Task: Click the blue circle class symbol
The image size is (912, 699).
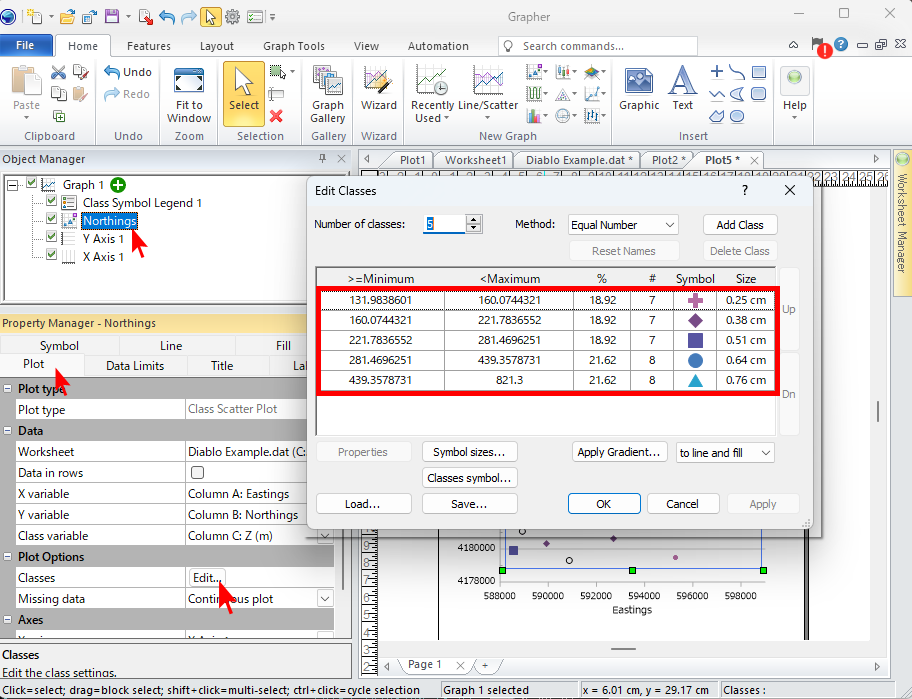Action: click(695, 361)
